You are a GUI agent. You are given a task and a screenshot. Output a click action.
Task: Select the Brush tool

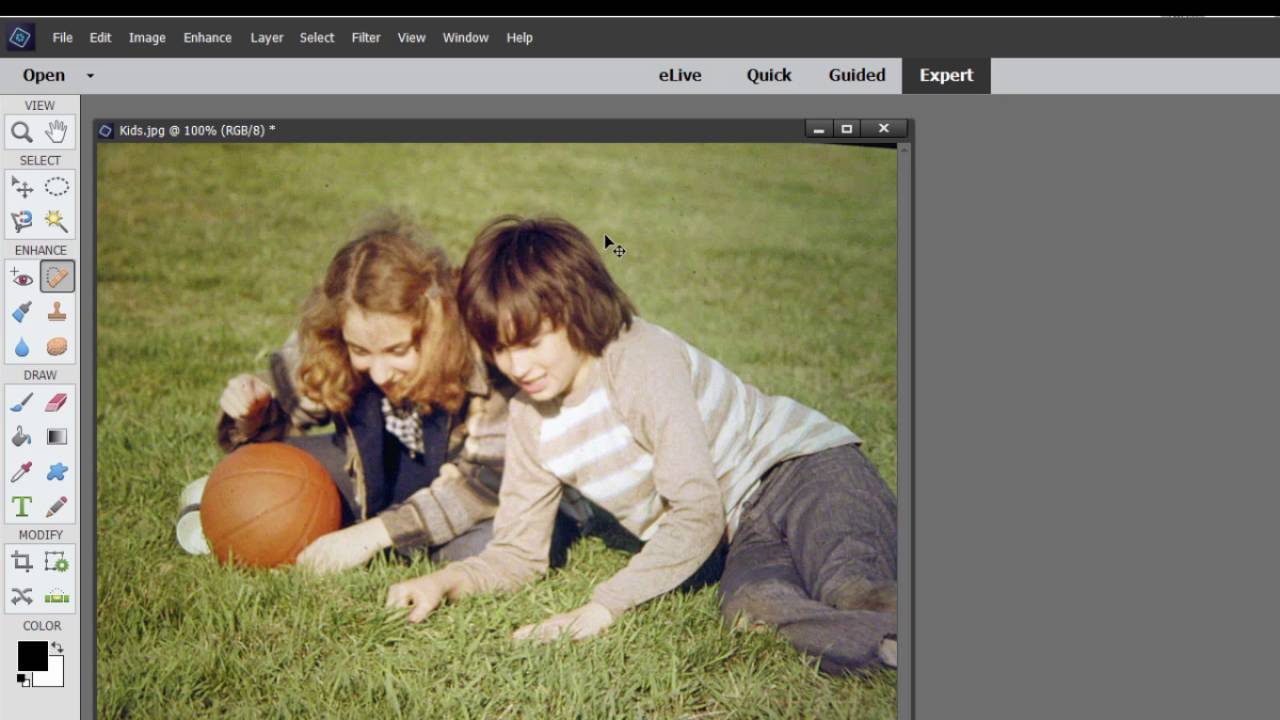pyautogui.click(x=22, y=402)
